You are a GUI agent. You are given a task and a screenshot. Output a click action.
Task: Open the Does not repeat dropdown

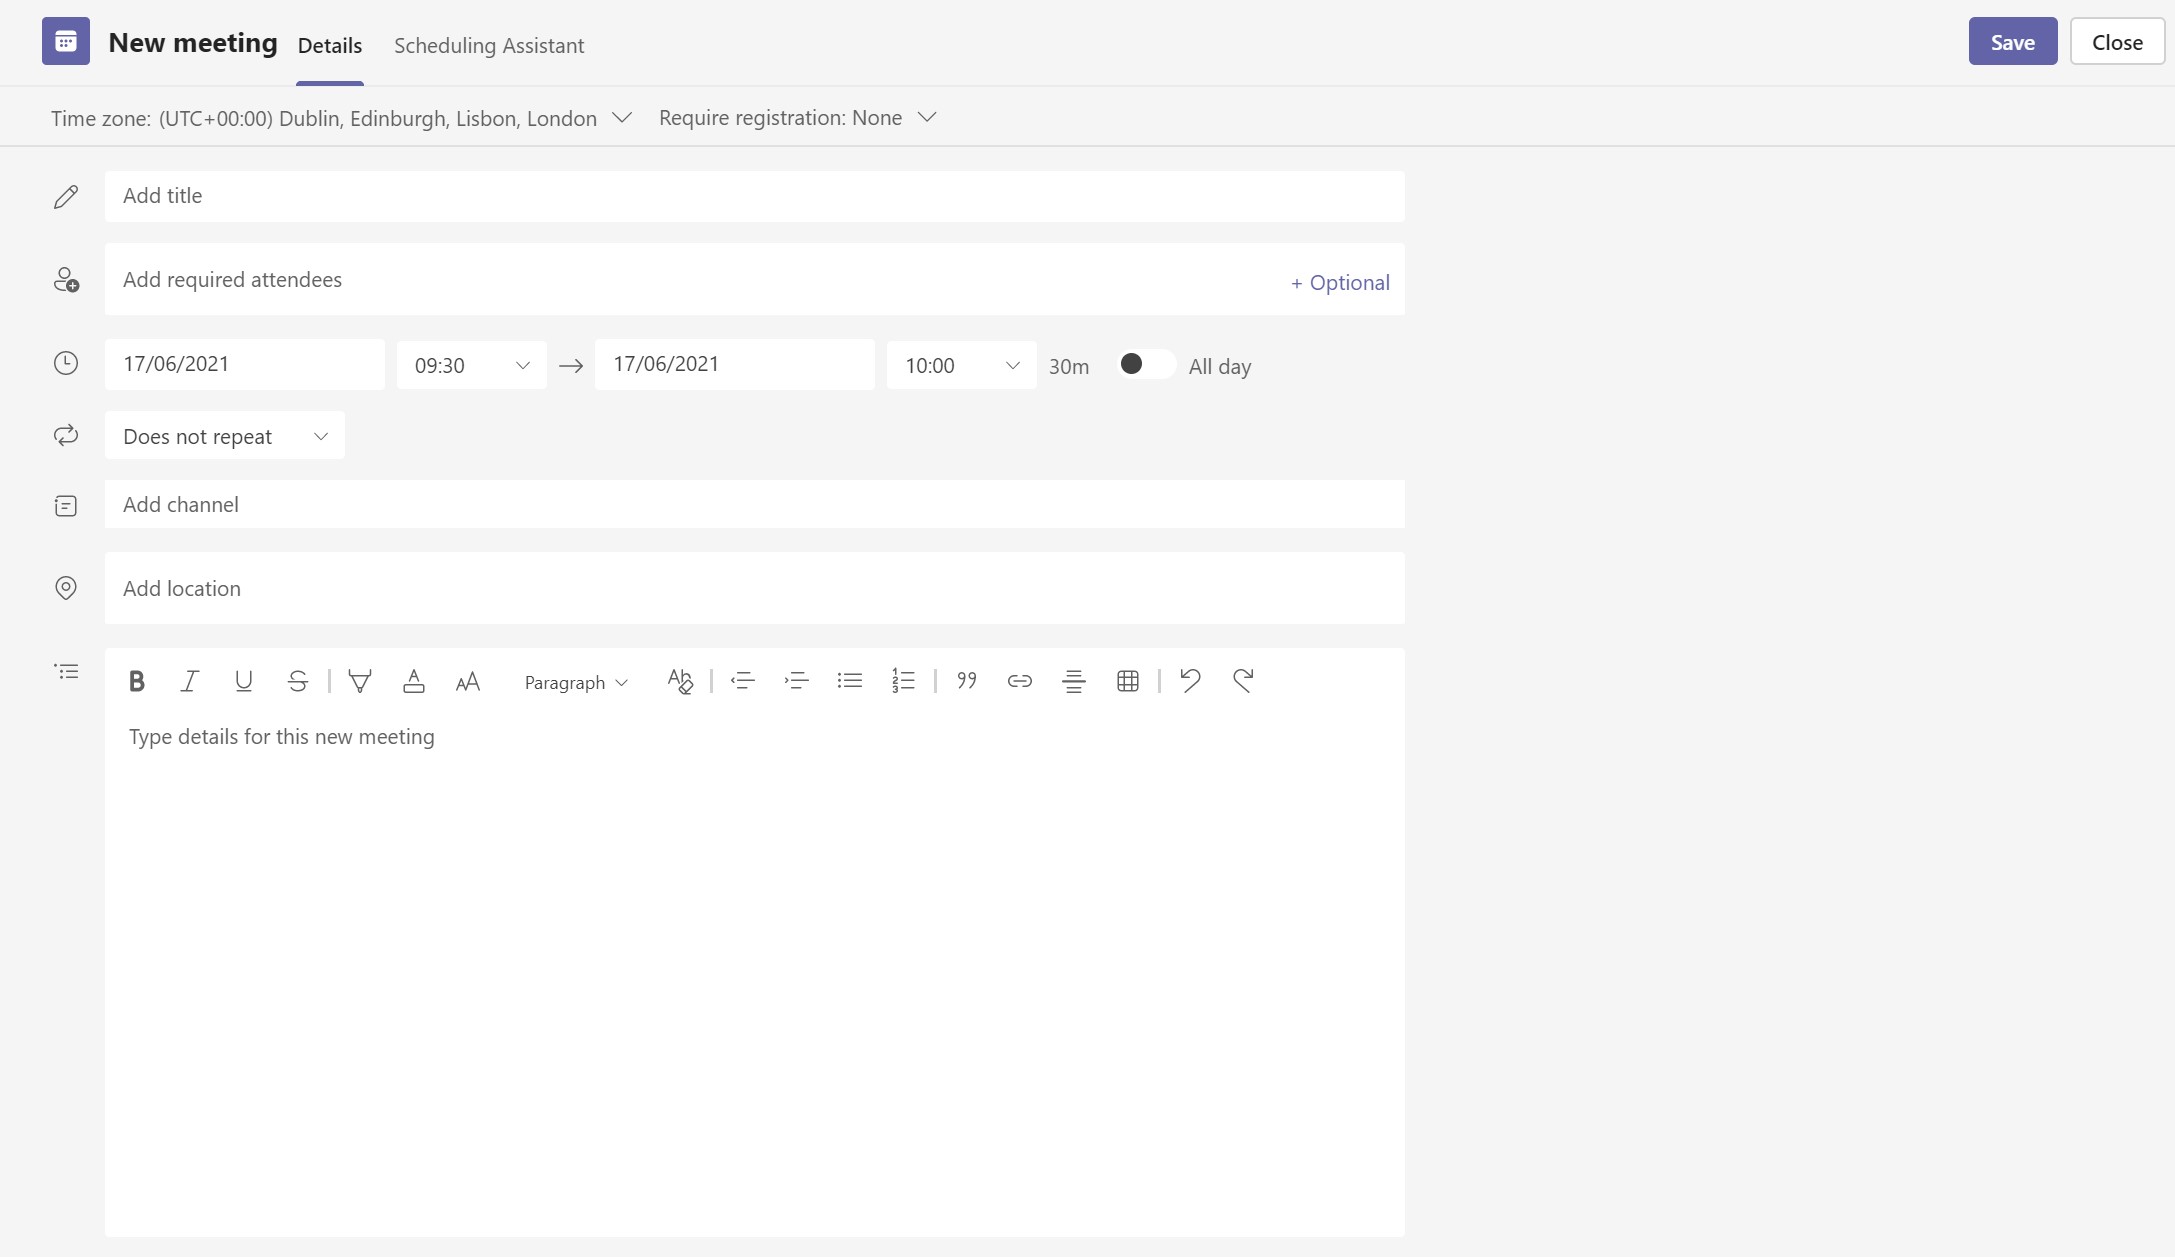(x=225, y=435)
